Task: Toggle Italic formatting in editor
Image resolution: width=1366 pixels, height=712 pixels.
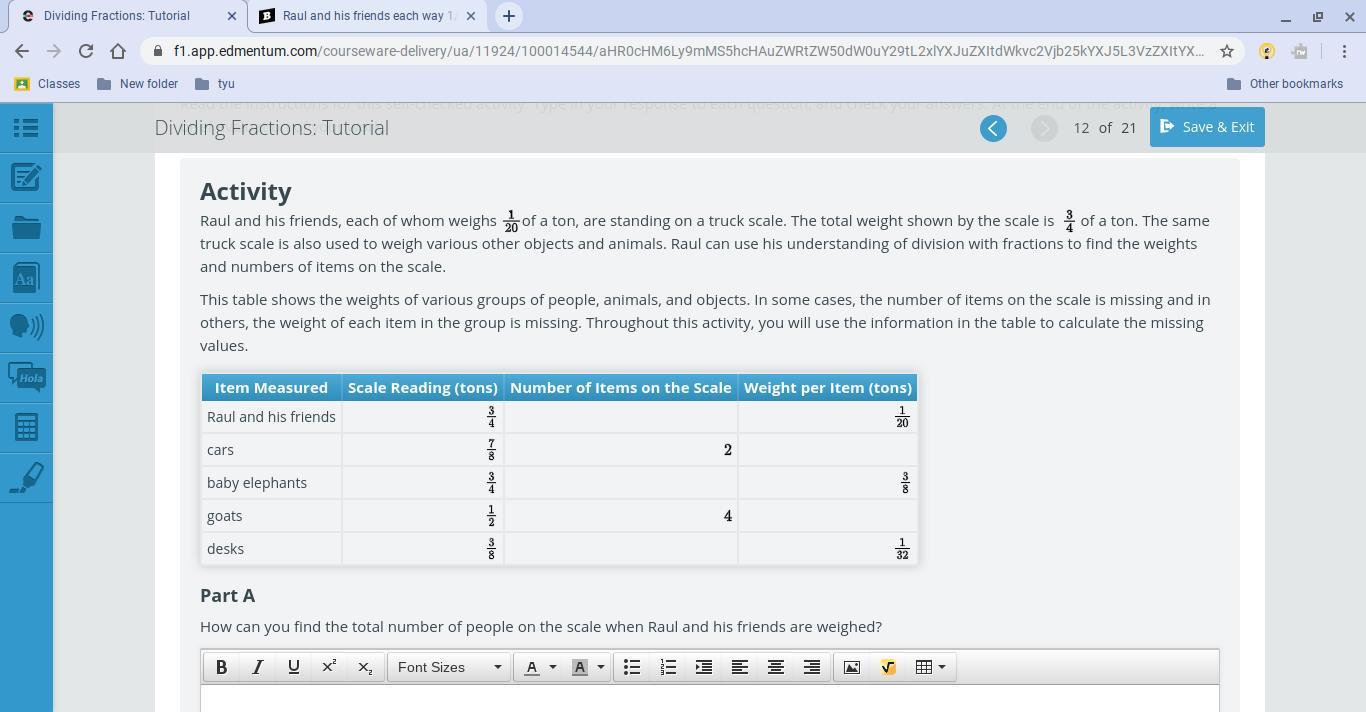Action: pos(257,667)
